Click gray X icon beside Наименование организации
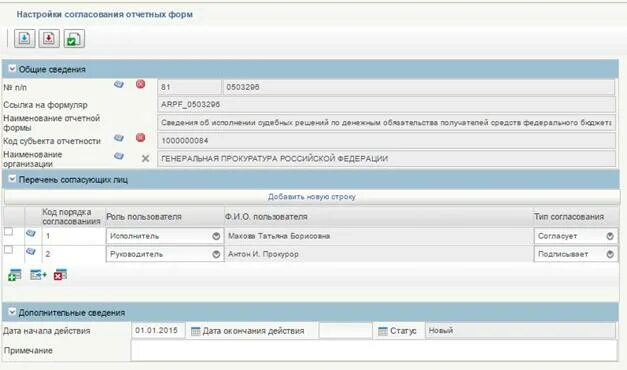The width and height of the screenshot is (627, 370). click(146, 158)
